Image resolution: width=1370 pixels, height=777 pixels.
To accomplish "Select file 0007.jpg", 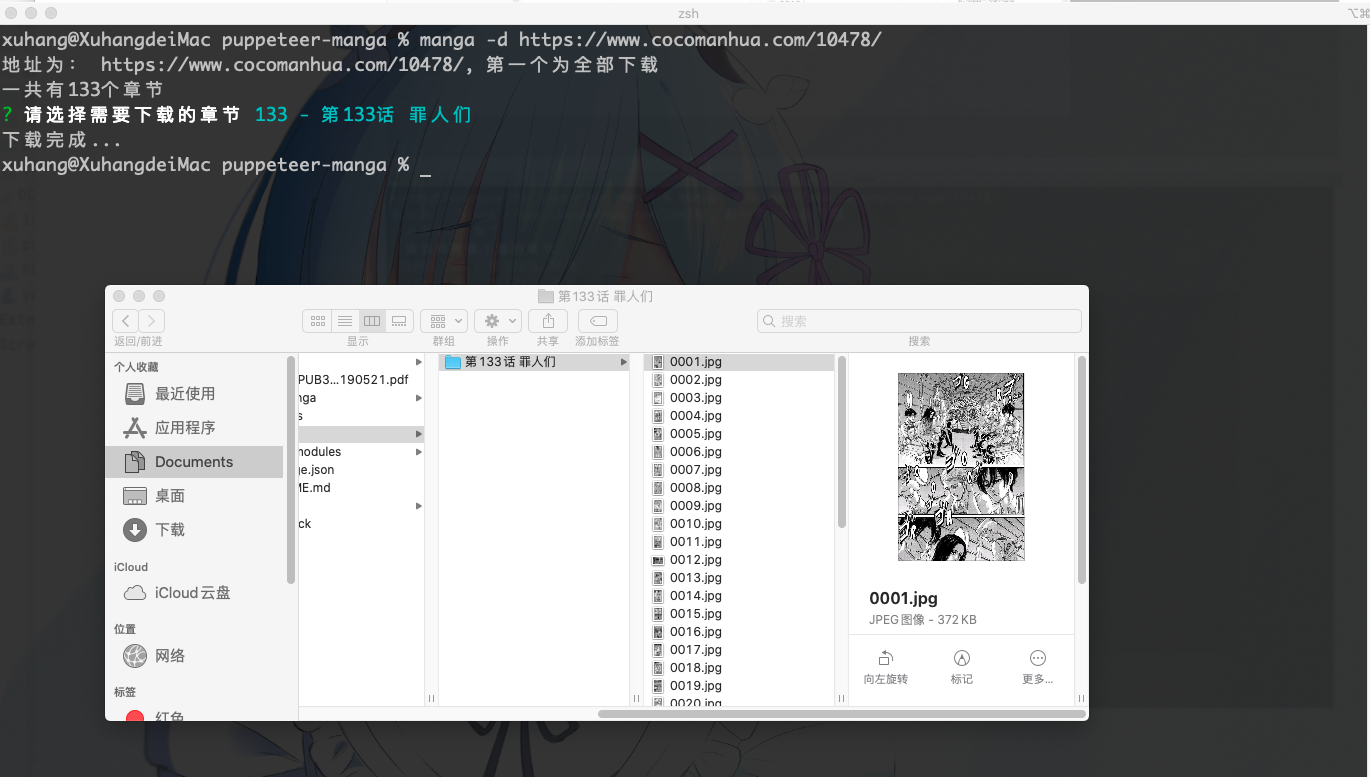I will click(738, 470).
